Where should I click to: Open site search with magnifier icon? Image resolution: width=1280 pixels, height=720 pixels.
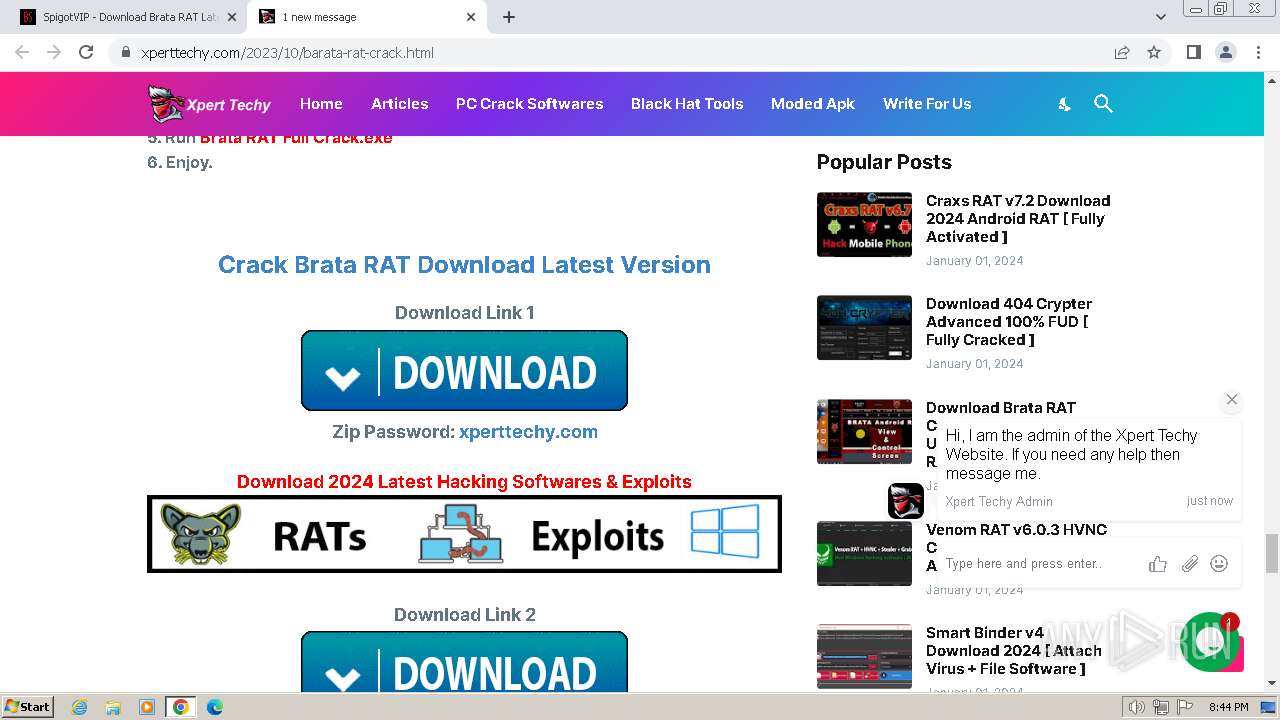pyautogui.click(x=1103, y=104)
